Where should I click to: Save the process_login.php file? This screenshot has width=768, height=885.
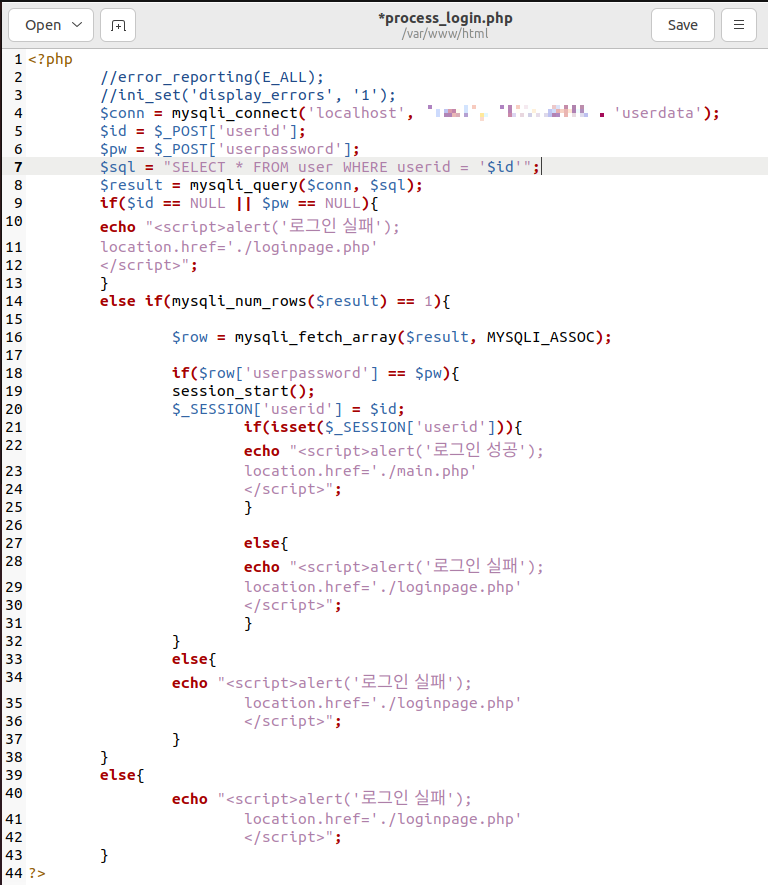pos(683,25)
